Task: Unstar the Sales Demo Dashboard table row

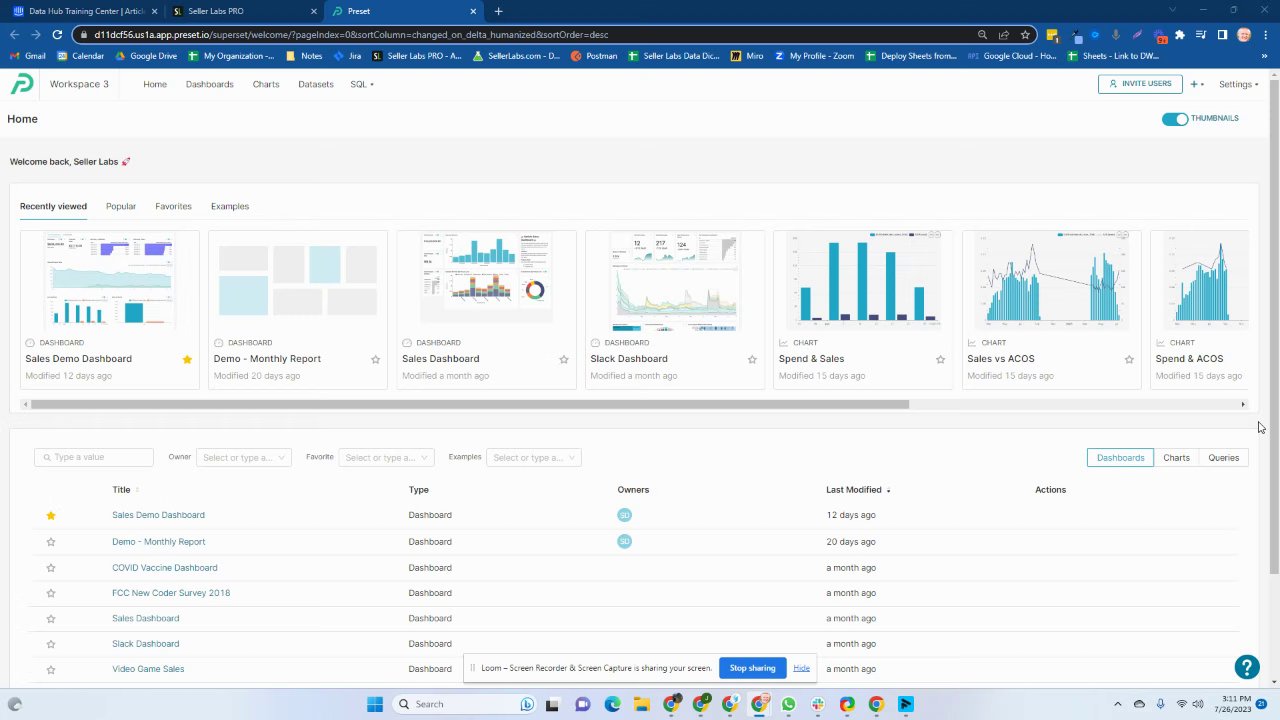Action: [x=51, y=515]
